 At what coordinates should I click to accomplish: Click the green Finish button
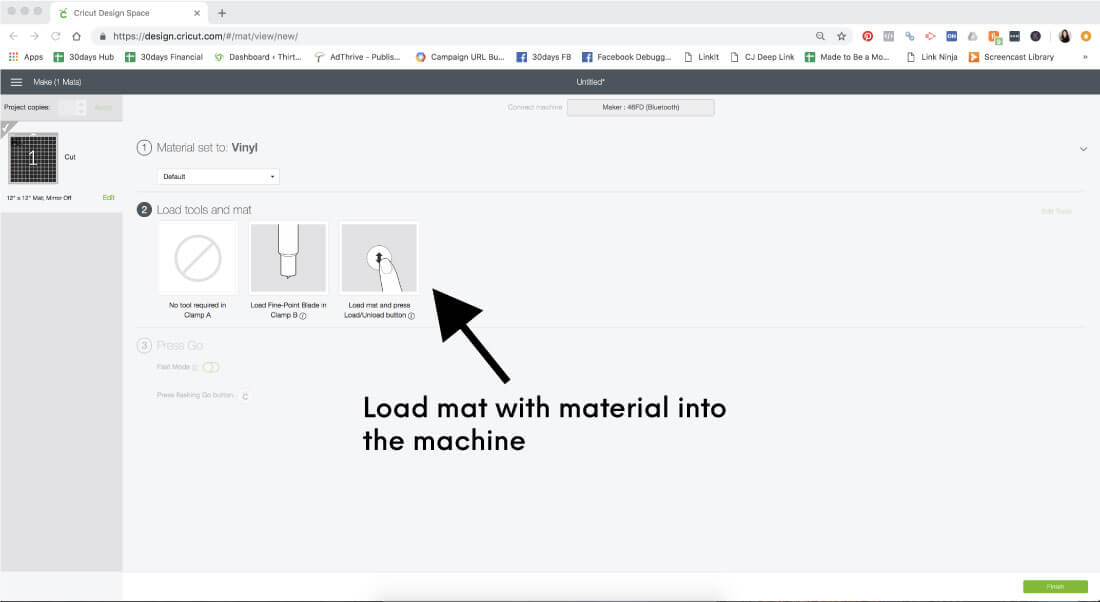click(1055, 587)
